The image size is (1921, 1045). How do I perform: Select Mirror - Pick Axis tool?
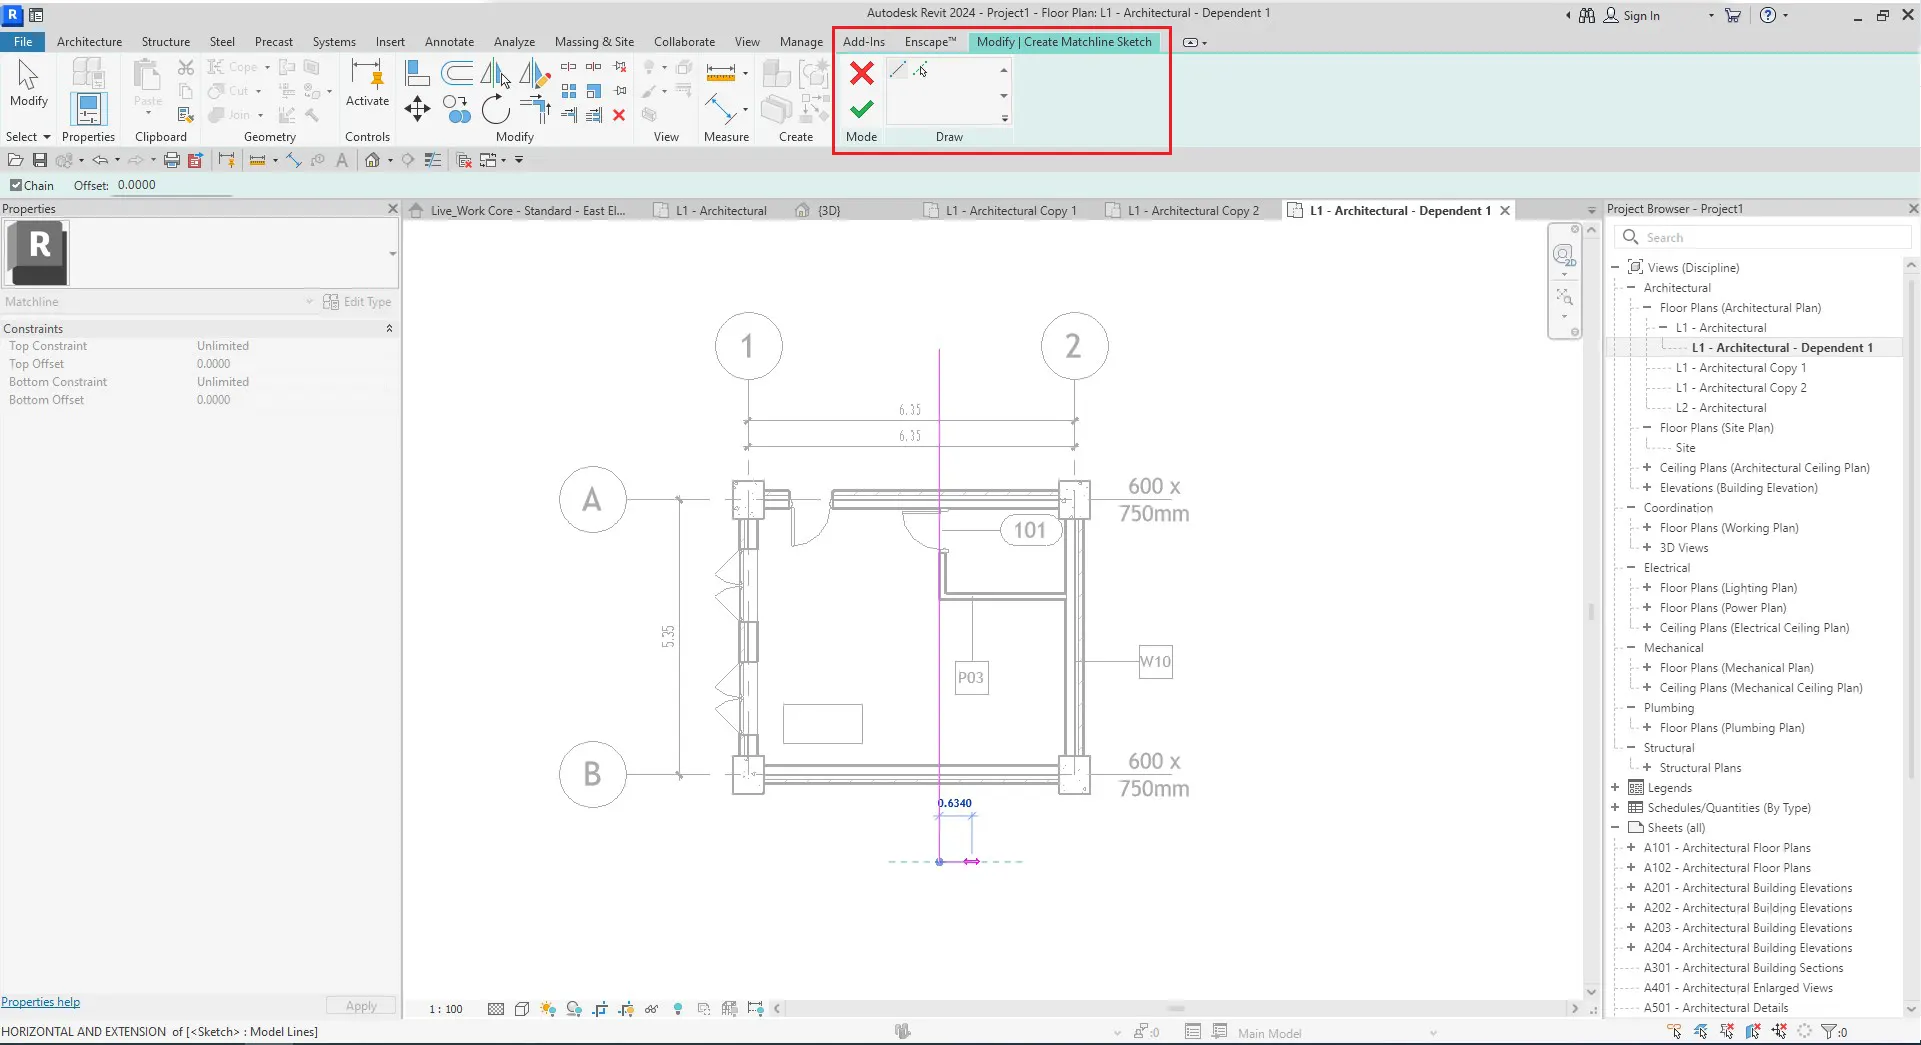pos(496,73)
